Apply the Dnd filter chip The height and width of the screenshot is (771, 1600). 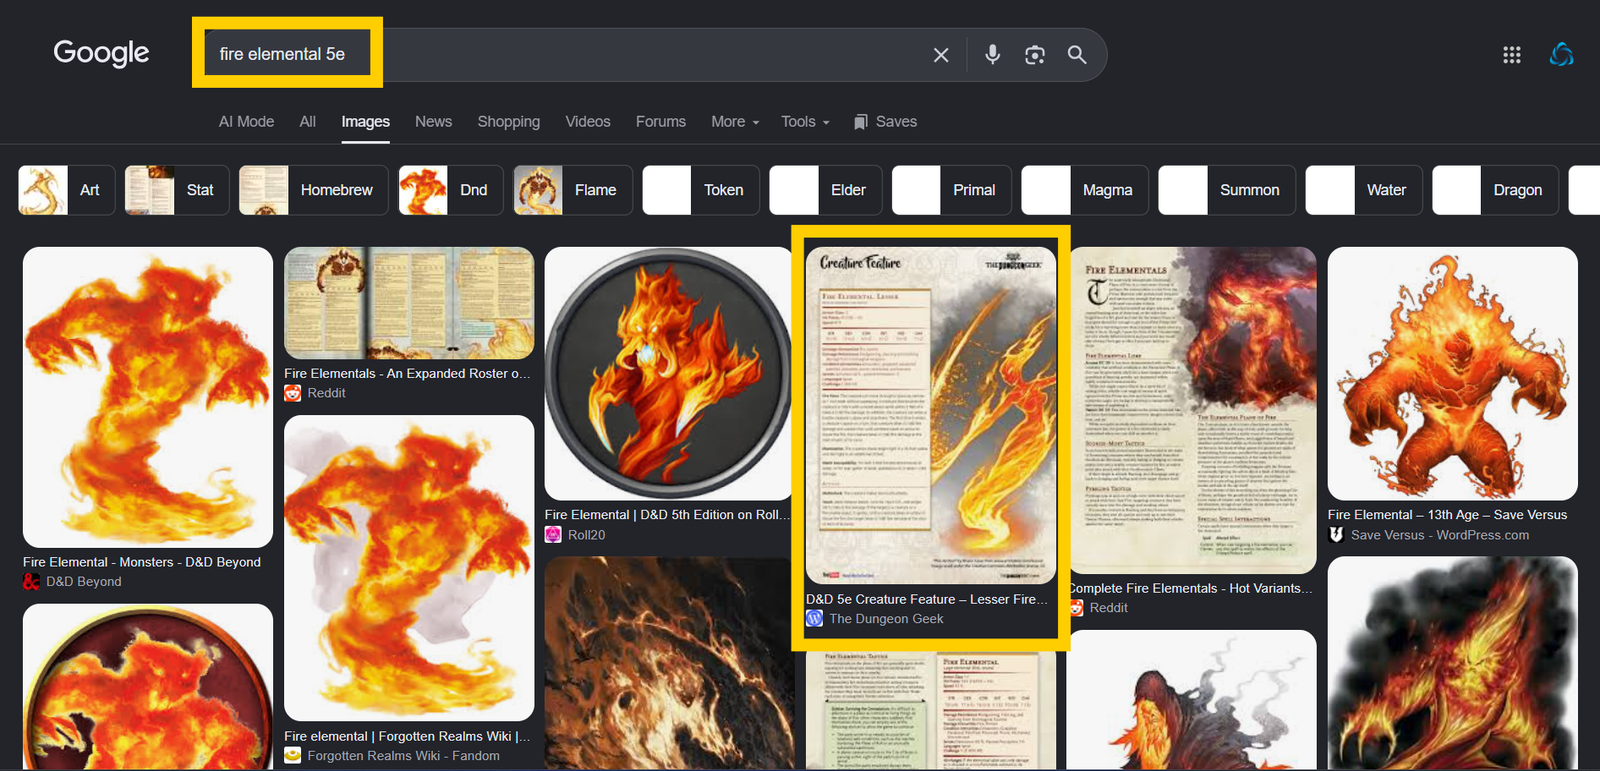(451, 190)
